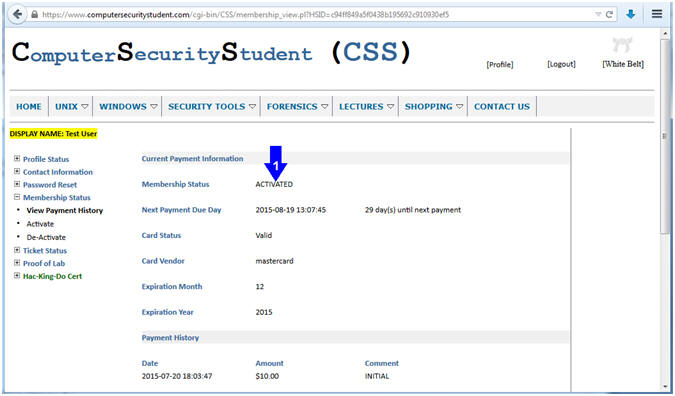Click the 'ACTIVATED' membership status value

pos(274,184)
